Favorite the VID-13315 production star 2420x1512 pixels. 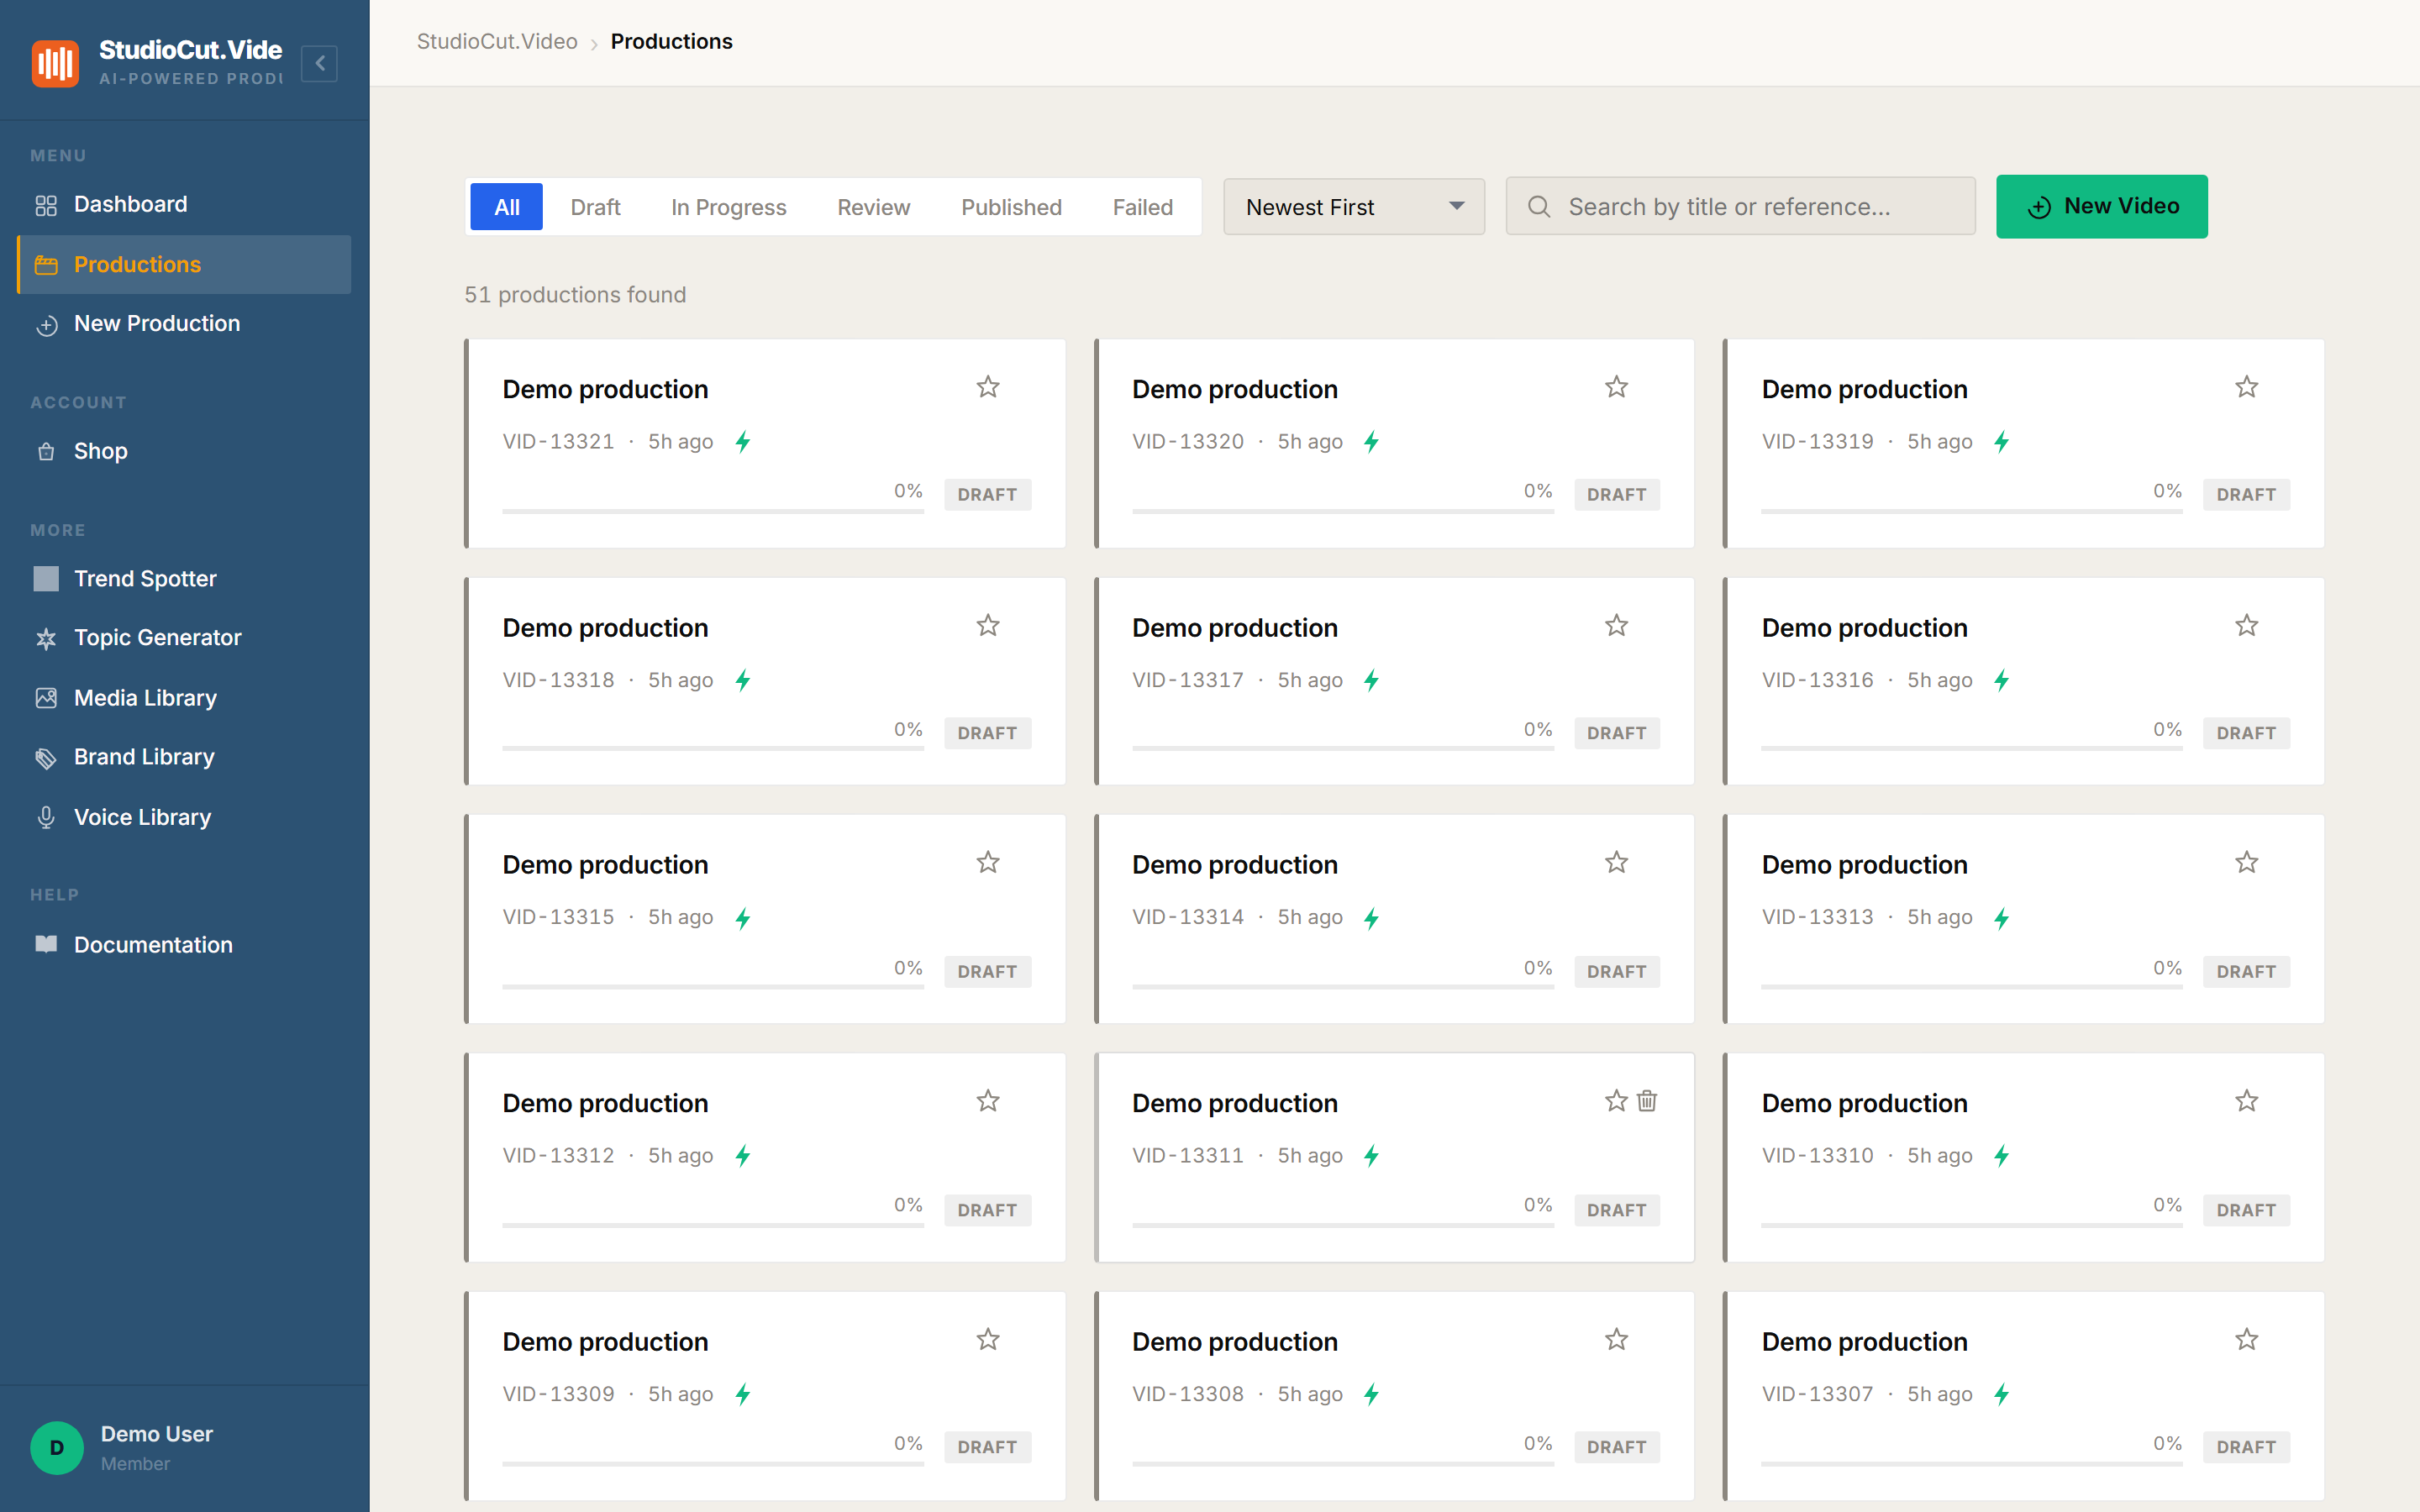tap(988, 863)
